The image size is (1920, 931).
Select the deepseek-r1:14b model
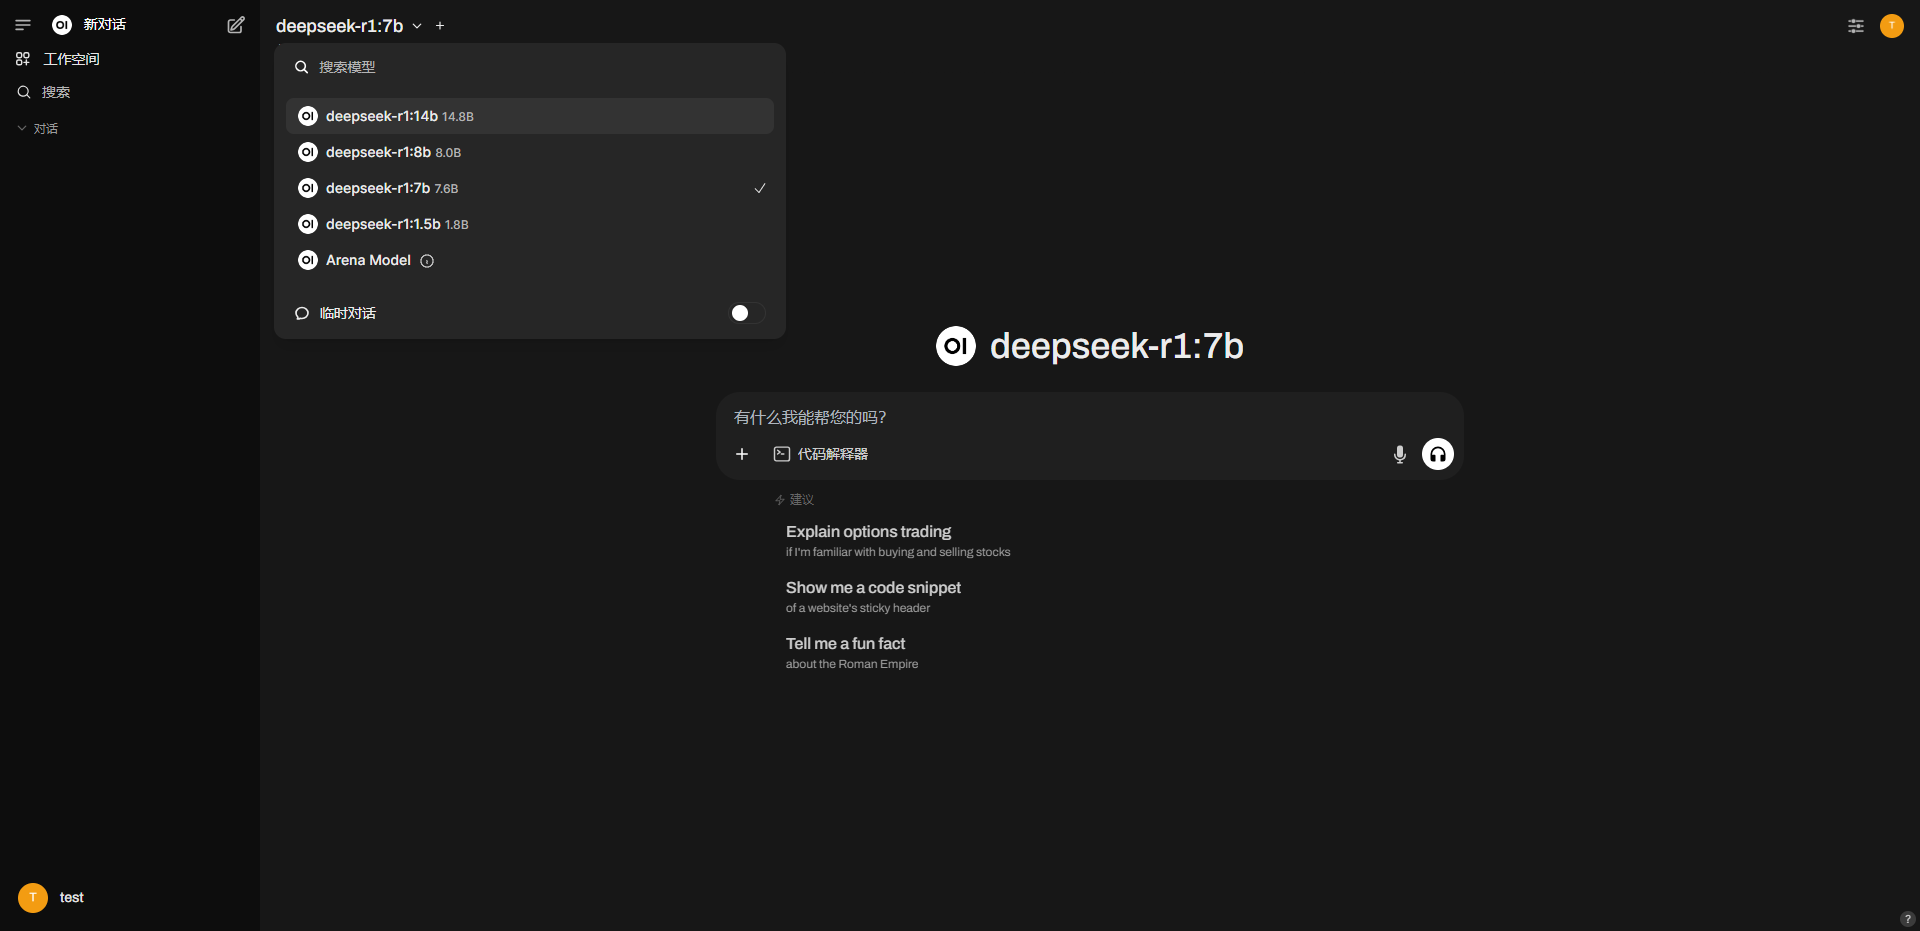click(530, 116)
